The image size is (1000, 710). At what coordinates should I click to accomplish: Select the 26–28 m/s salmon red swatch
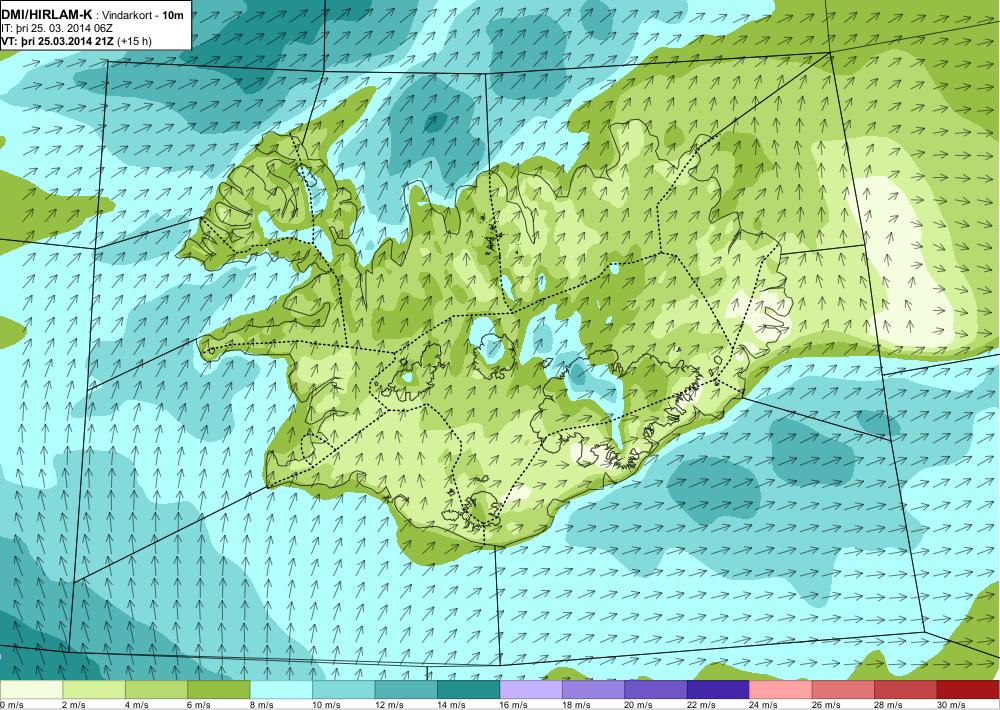844,690
